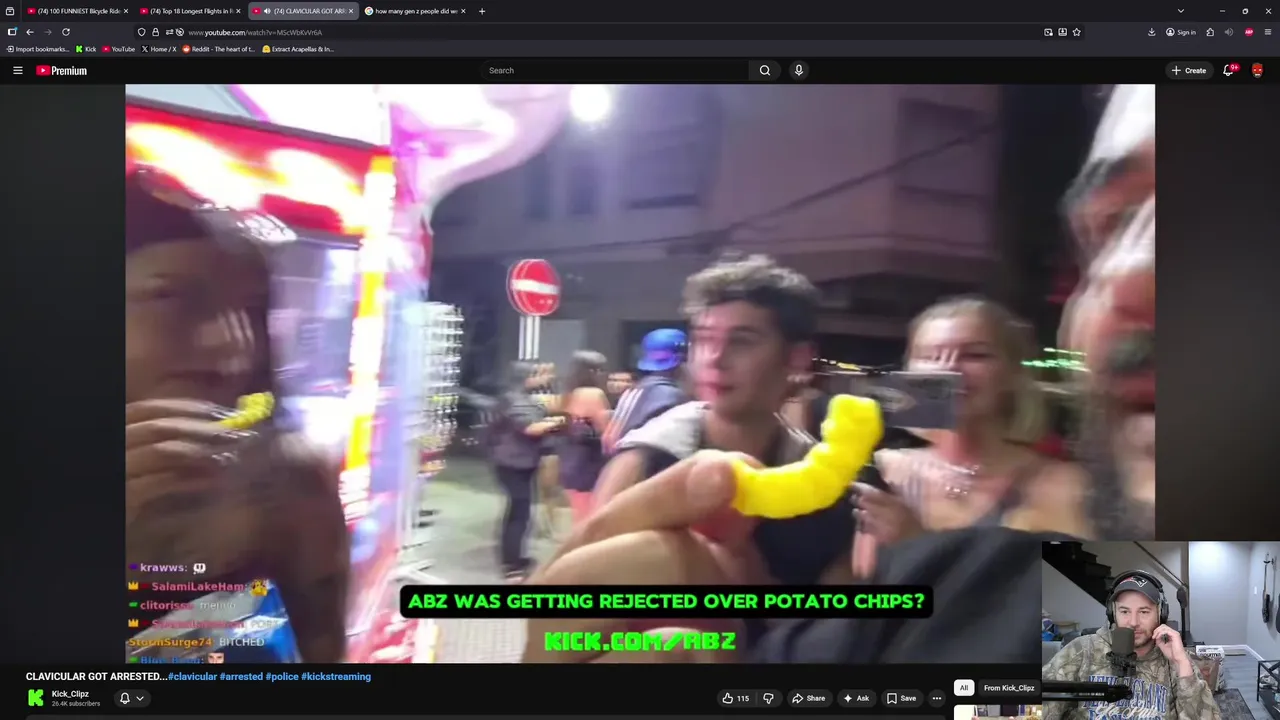Open Firefox View icon at tab bar start
Viewport: 1280px width, 720px height.
tap(10, 11)
